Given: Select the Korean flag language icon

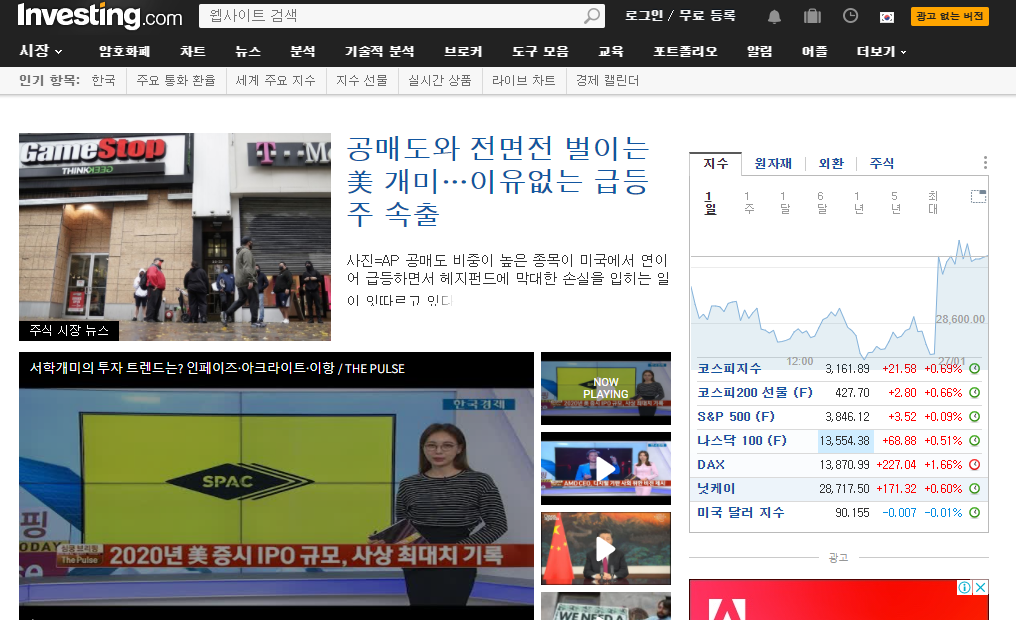Looking at the screenshot, I should (x=887, y=17).
